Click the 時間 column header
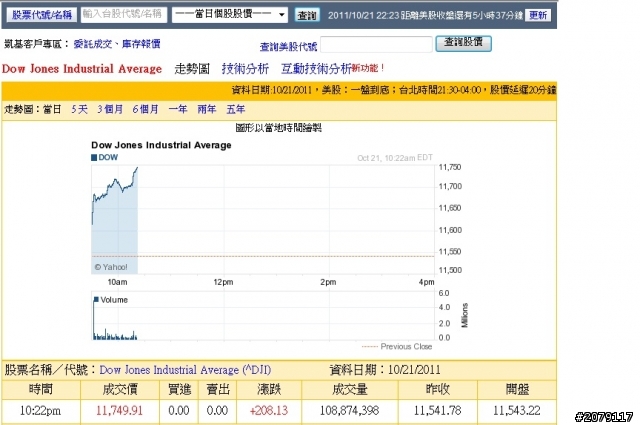640x425 pixels. (x=41, y=389)
